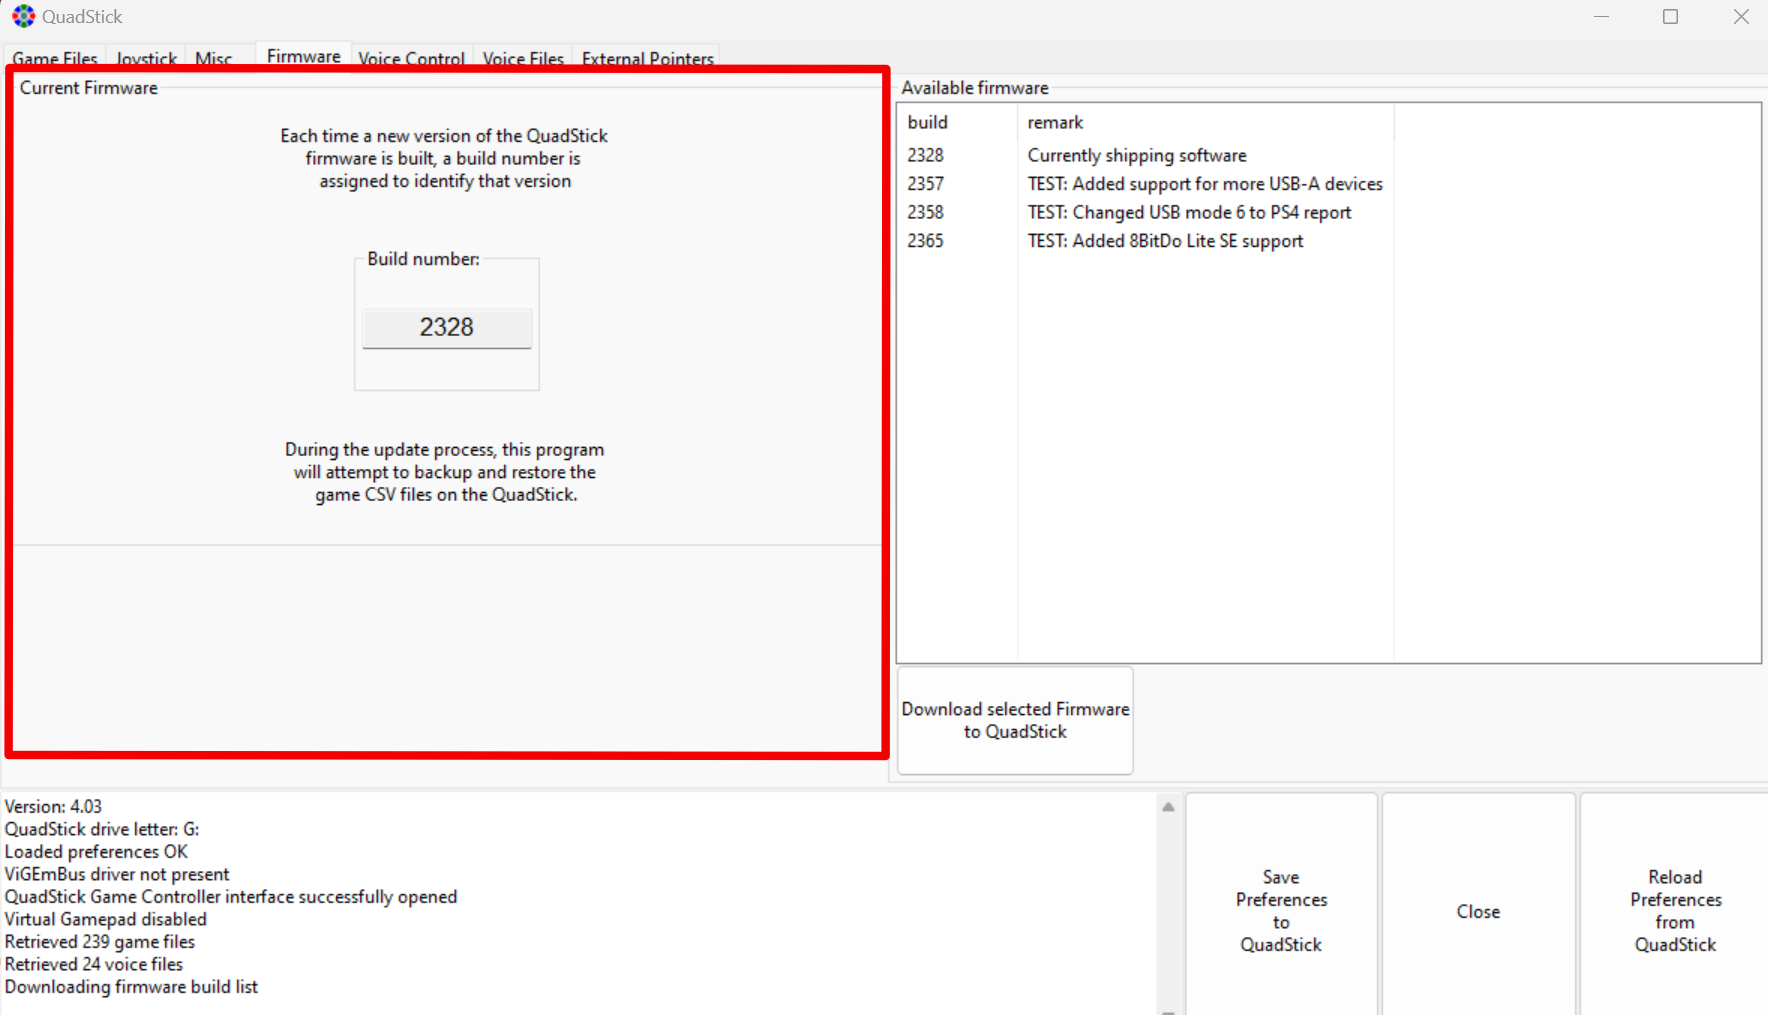Open the Voice Files tab
The image size is (1768, 1015).
pyautogui.click(x=523, y=58)
